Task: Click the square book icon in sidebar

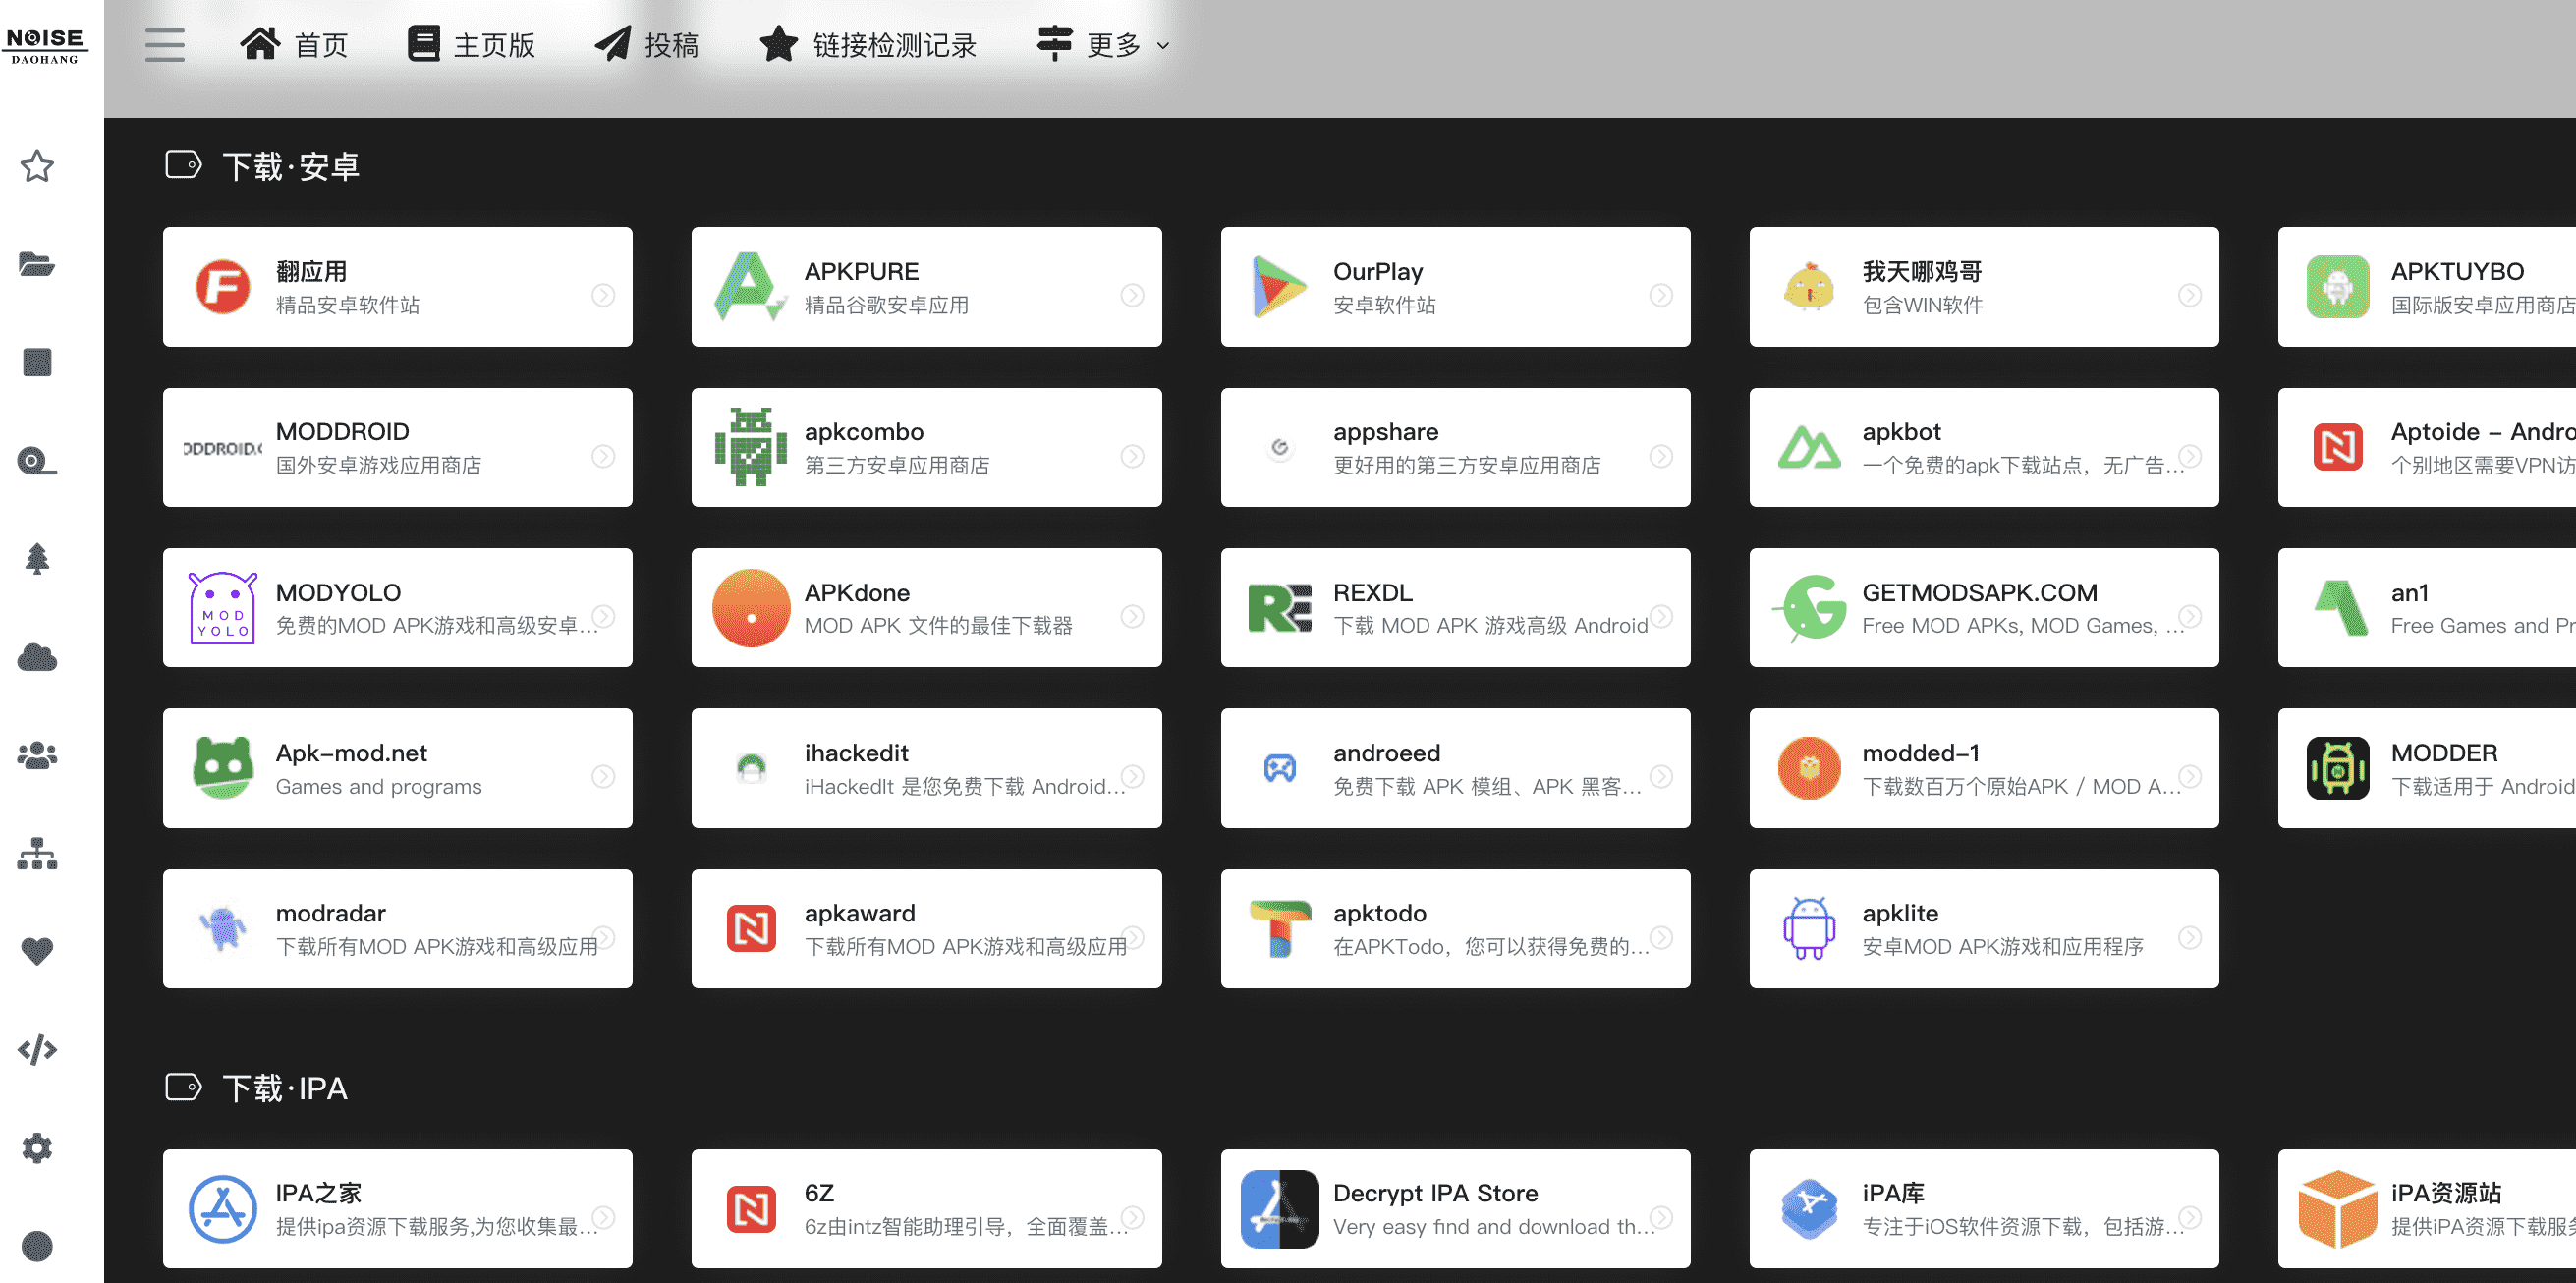Action: pos(37,362)
